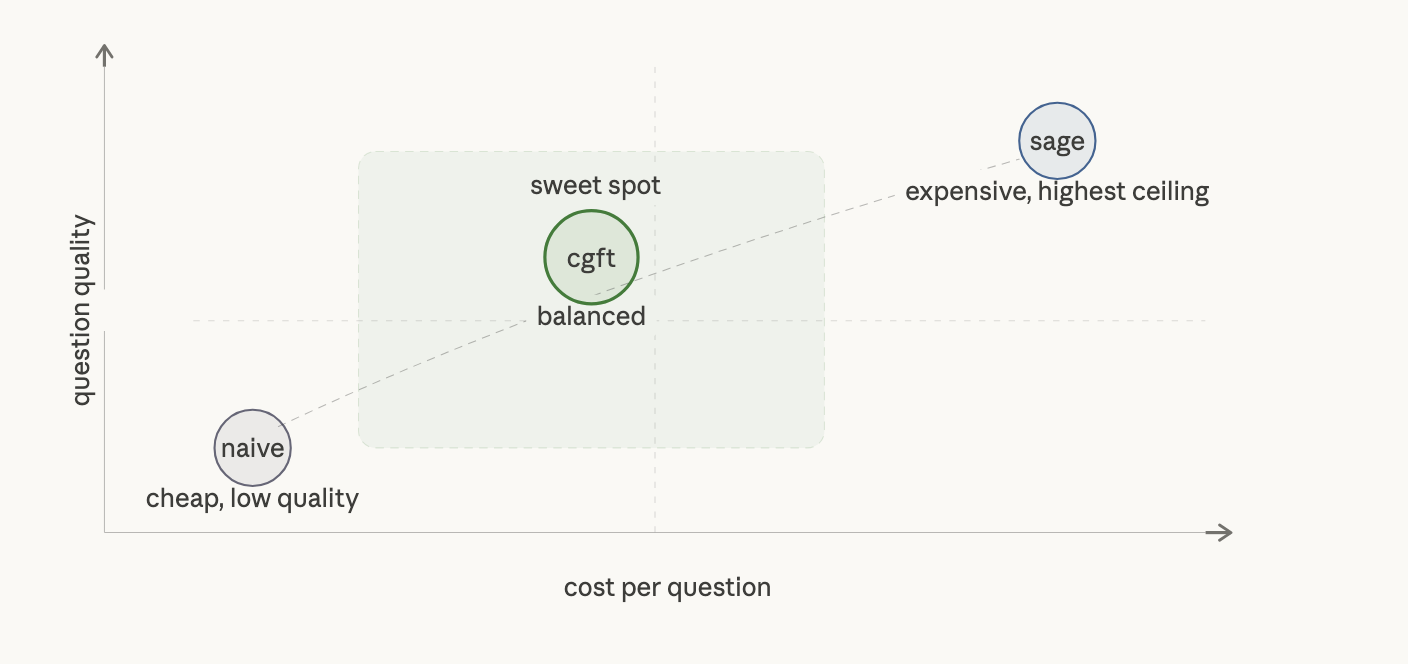Viewport: 1408px width, 664px height.
Task: Click the horizontal x-axis line
Action: (x=660, y=532)
